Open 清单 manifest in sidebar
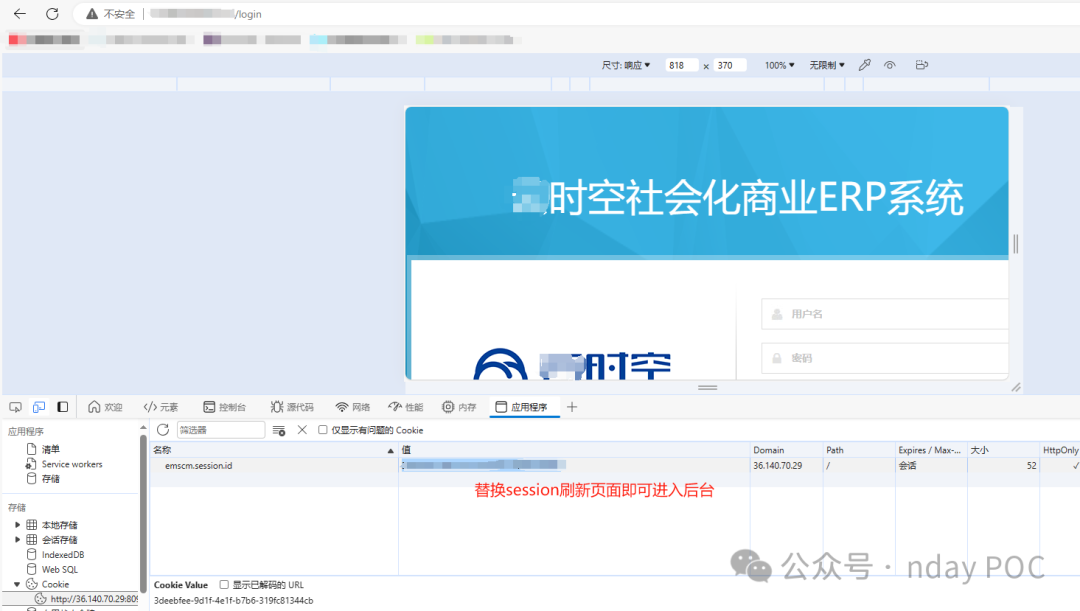 [x=50, y=449]
